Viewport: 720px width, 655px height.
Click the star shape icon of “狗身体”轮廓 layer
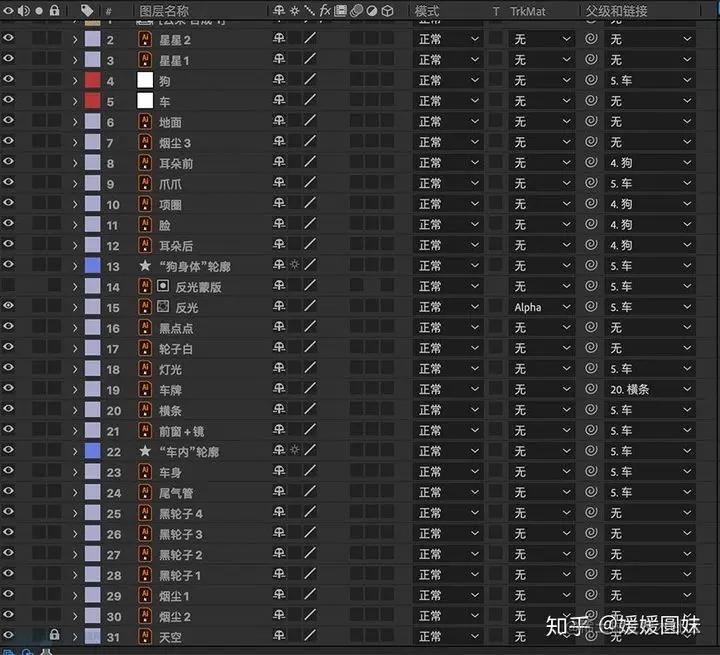pos(145,265)
